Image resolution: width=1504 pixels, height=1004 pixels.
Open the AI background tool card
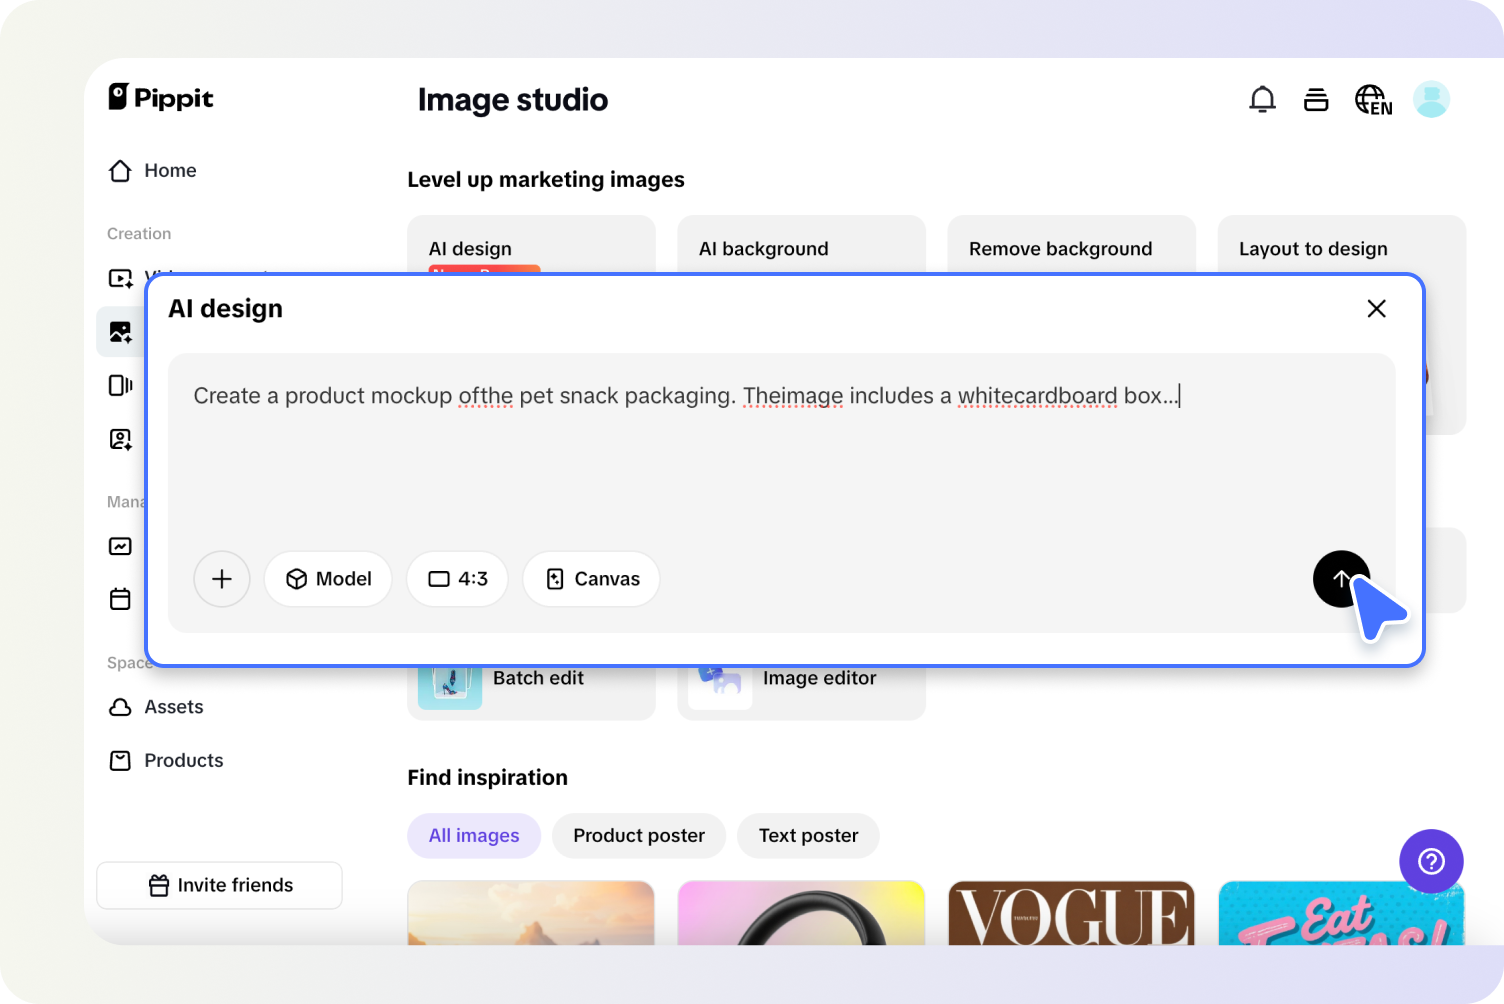[x=801, y=245]
